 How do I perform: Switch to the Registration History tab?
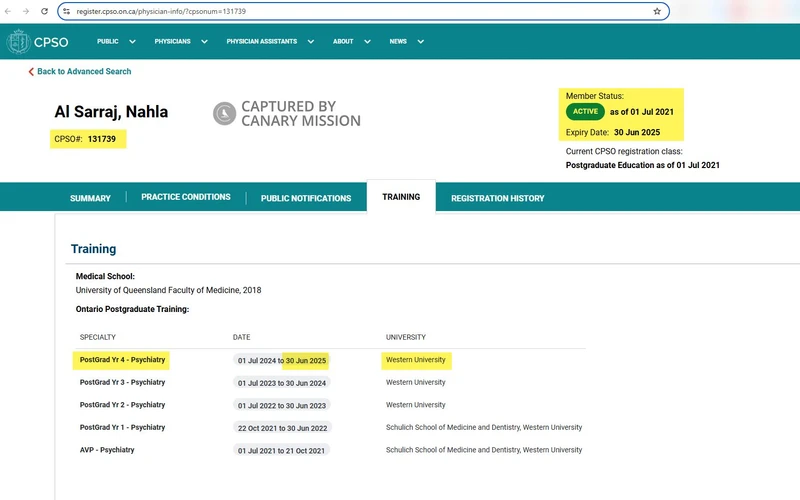coord(497,198)
